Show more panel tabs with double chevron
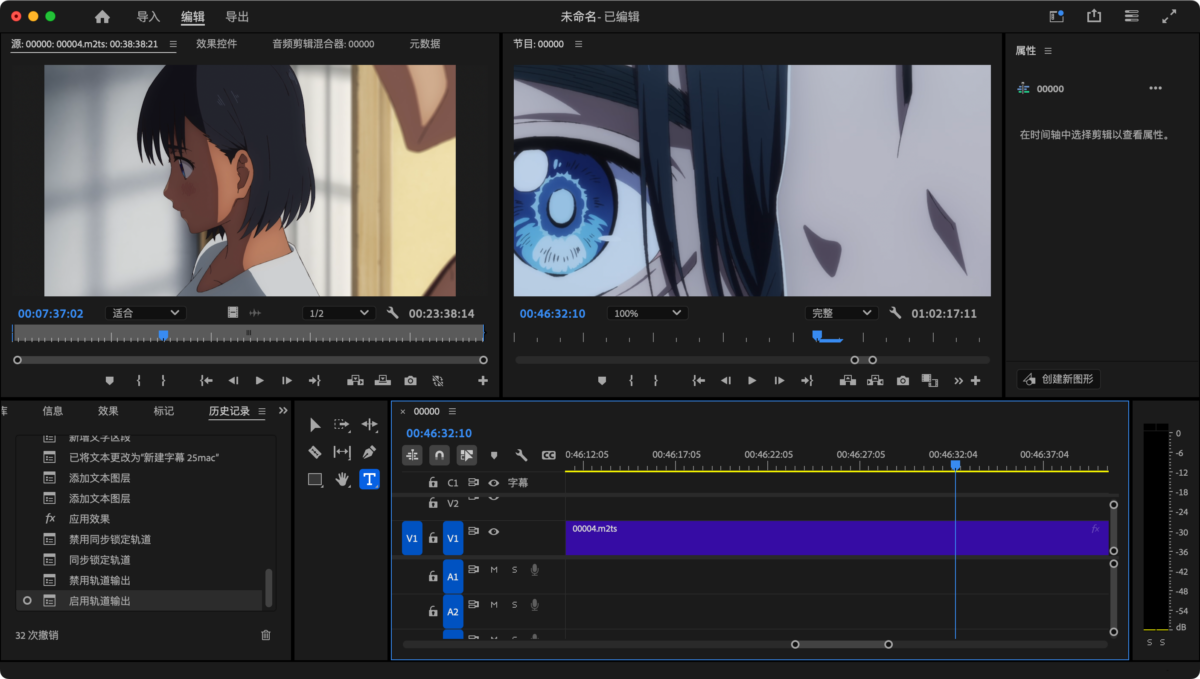This screenshot has width=1200, height=679. tap(283, 411)
